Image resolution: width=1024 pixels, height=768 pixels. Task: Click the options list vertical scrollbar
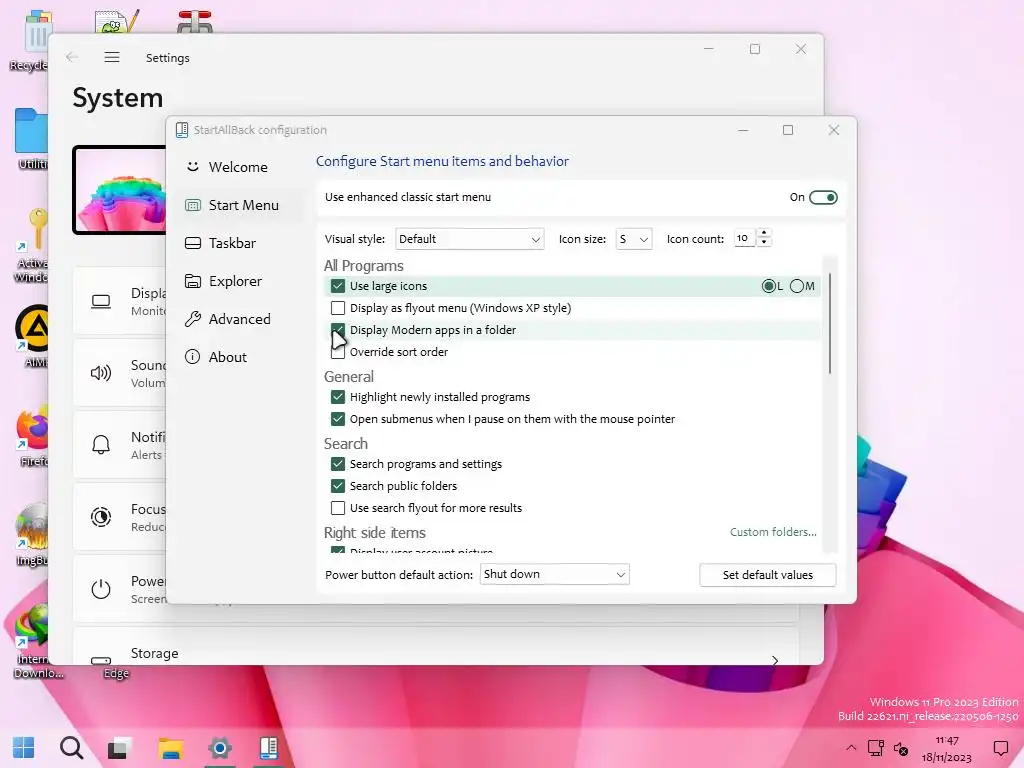829,324
